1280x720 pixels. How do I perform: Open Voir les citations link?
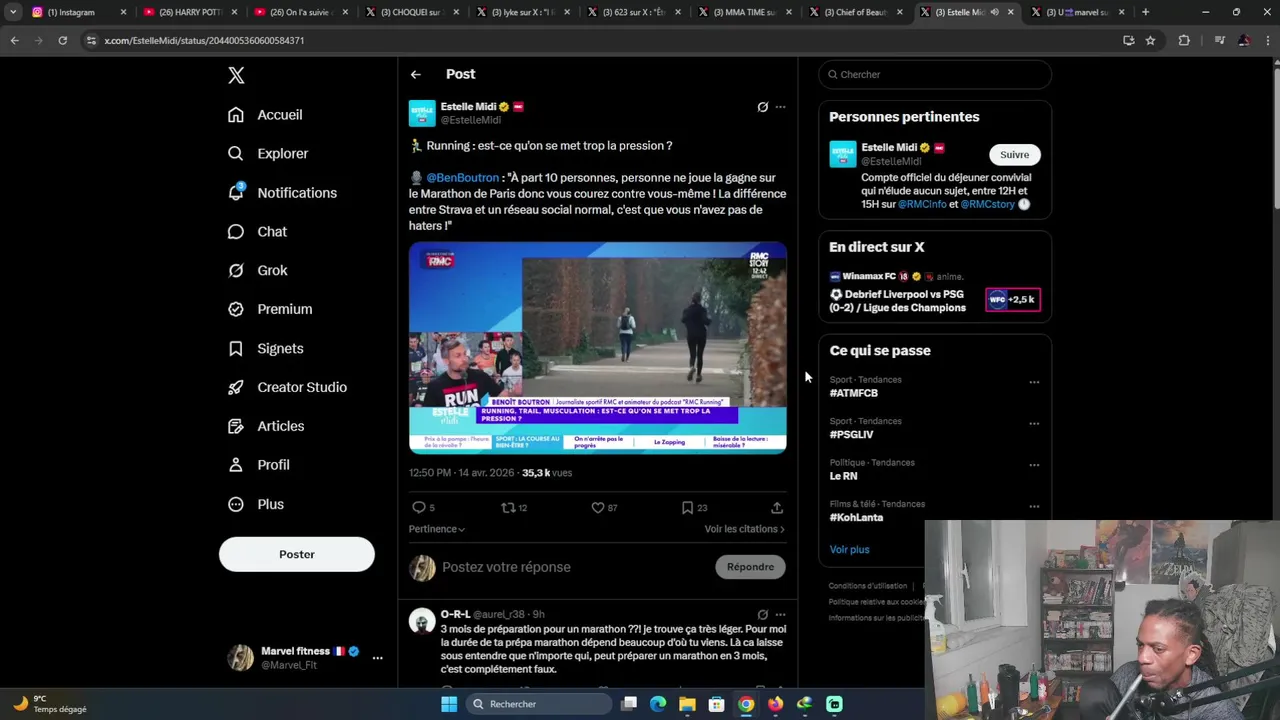(x=745, y=529)
